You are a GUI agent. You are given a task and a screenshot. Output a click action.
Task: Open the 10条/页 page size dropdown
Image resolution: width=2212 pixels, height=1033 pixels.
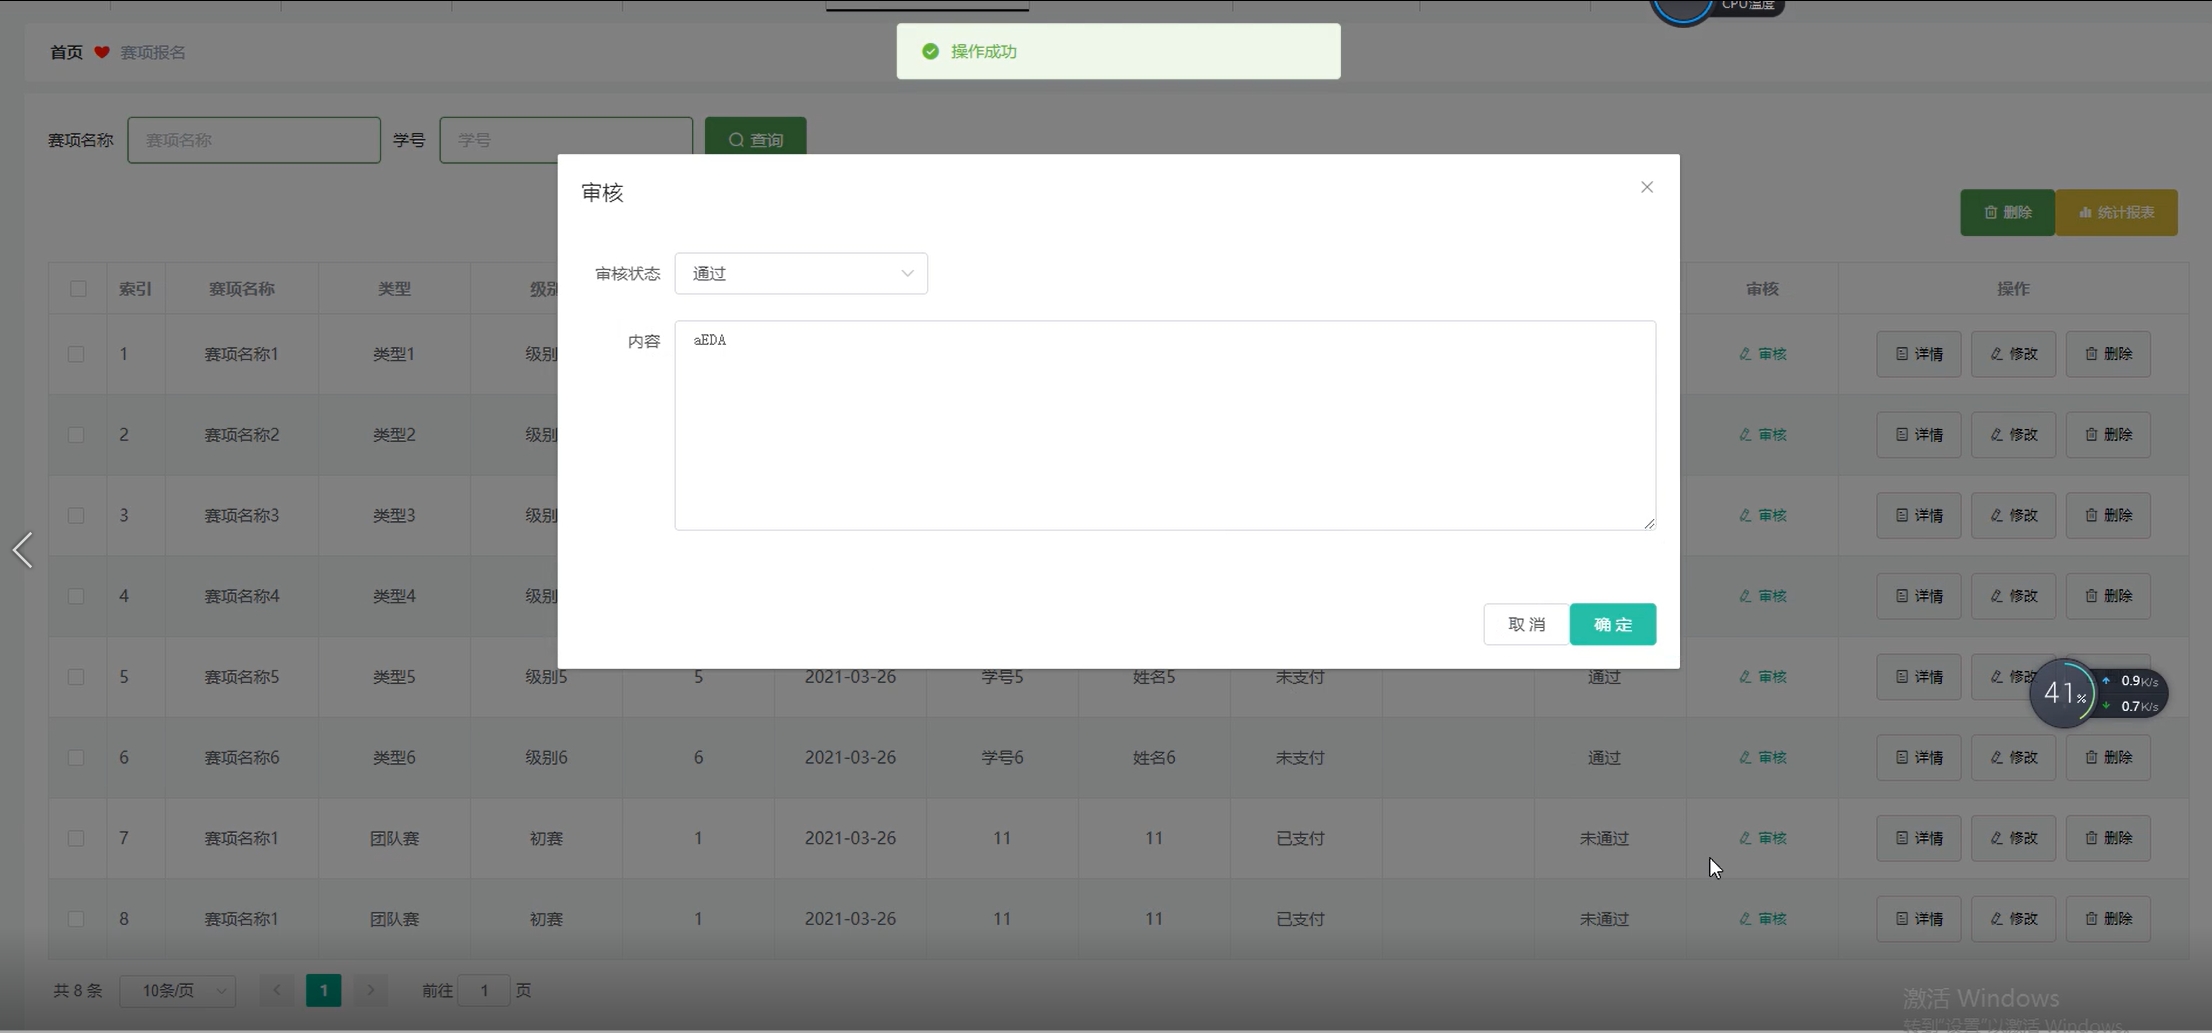[x=178, y=991]
